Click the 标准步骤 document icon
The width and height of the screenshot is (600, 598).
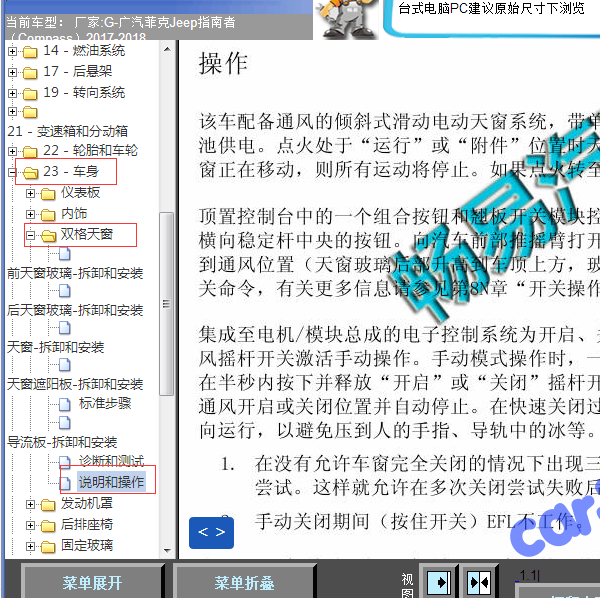pyautogui.click(x=65, y=404)
